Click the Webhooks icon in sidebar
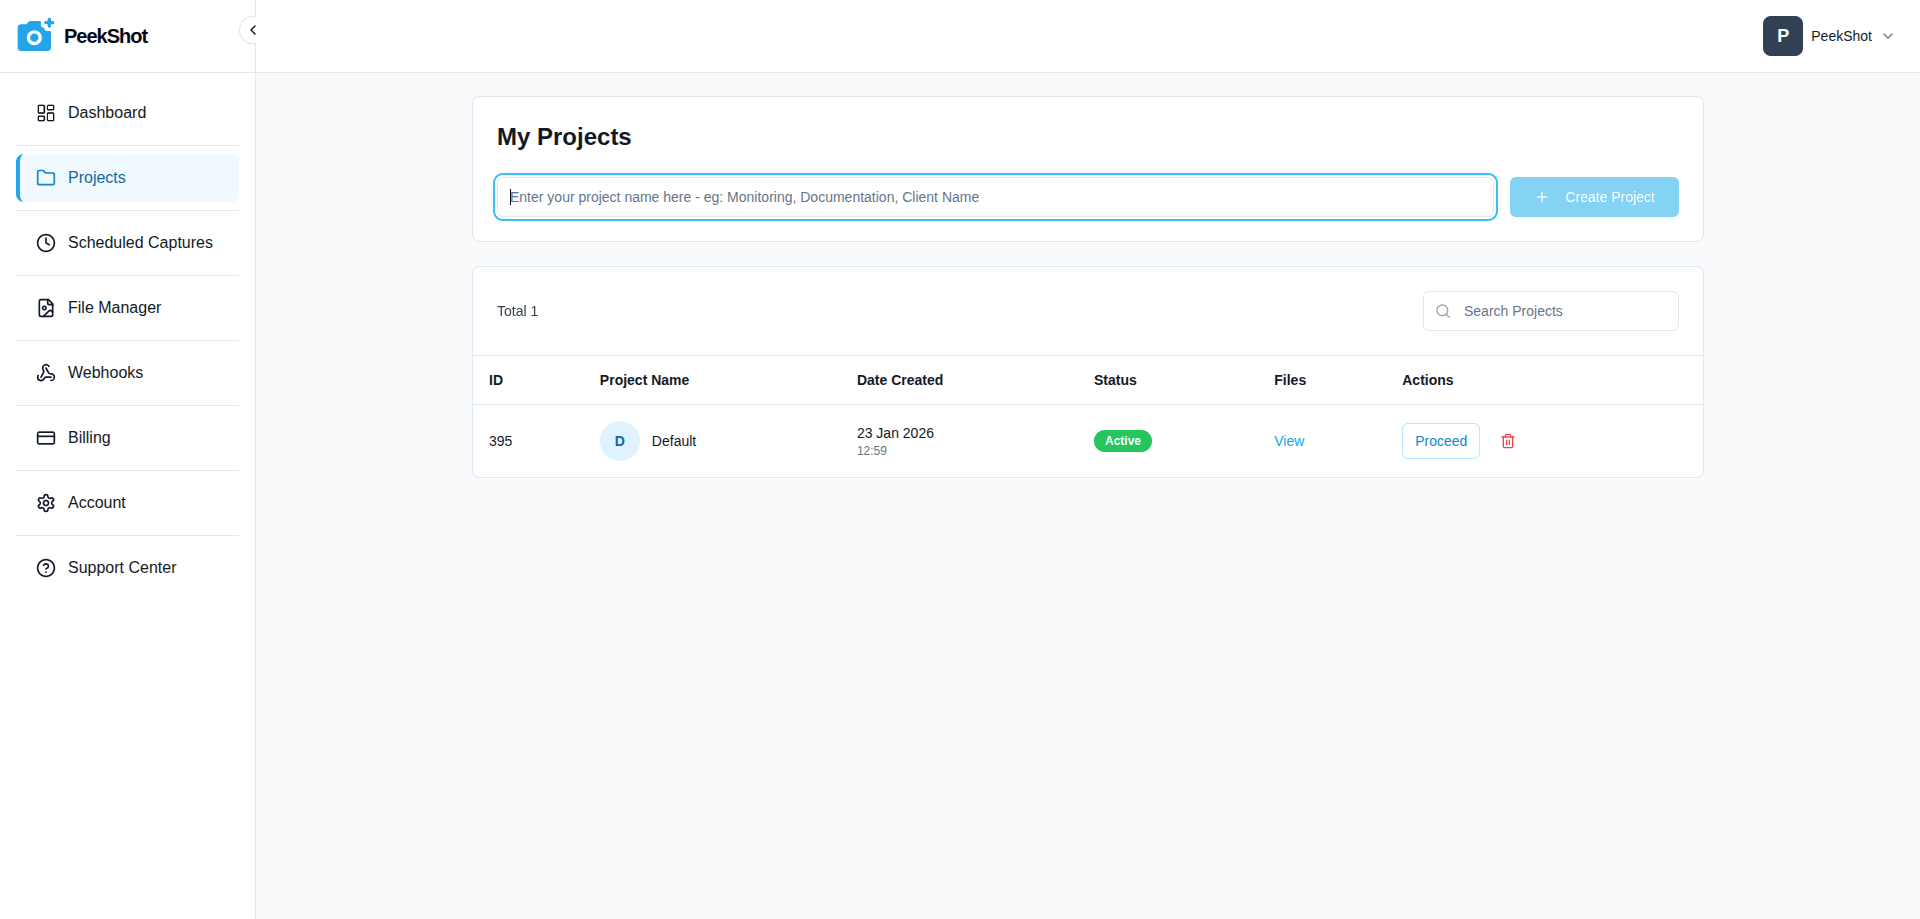The image size is (1920, 919). coord(46,373)
